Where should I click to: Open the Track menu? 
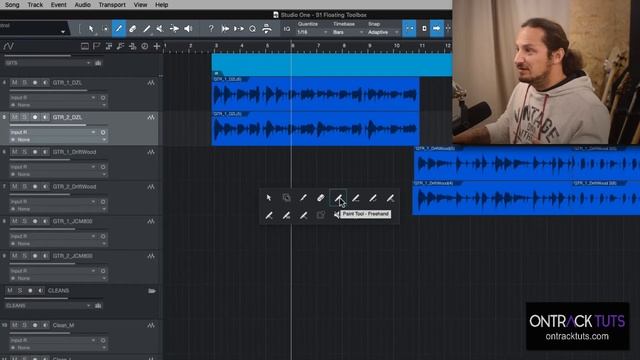tap(35, 5)
